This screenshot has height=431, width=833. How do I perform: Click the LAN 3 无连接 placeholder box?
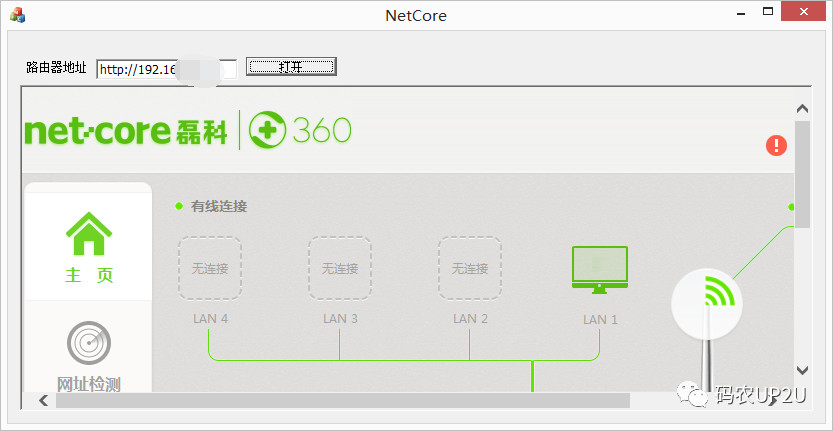tap(339, 268)
